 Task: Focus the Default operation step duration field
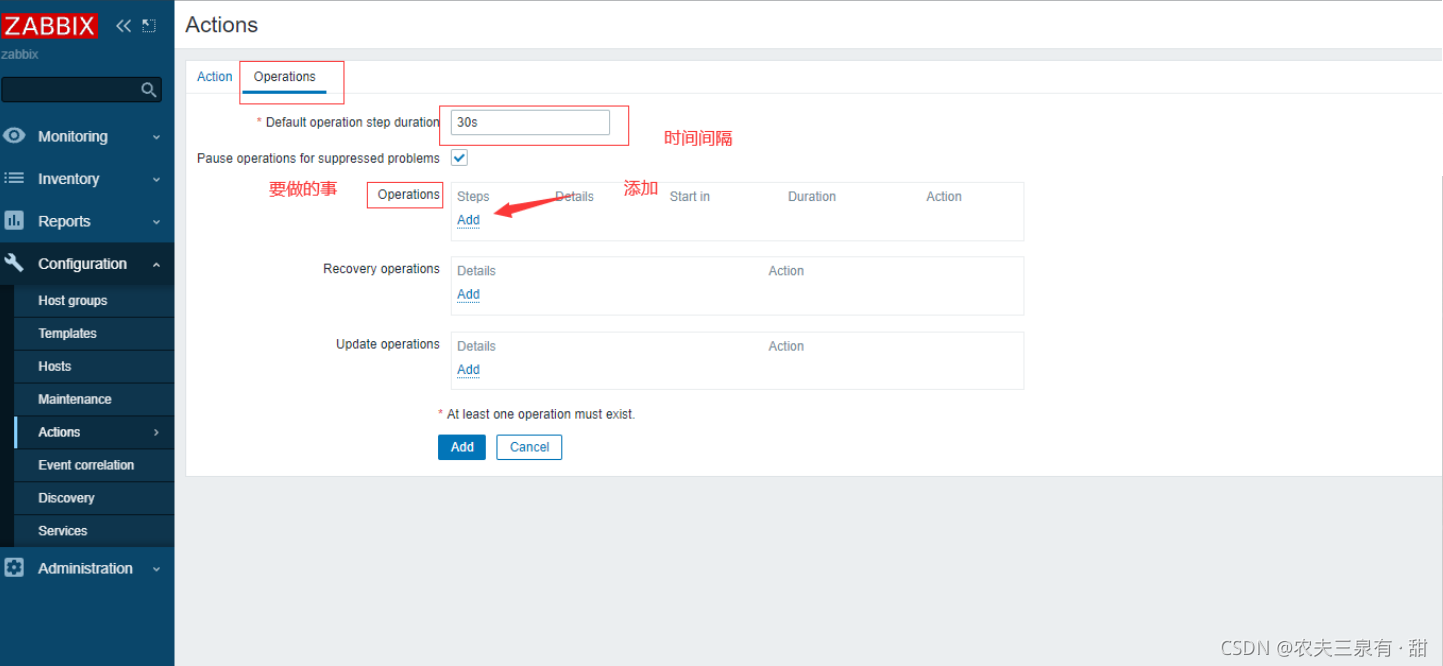pyautogui.click(x=530, y=122)
